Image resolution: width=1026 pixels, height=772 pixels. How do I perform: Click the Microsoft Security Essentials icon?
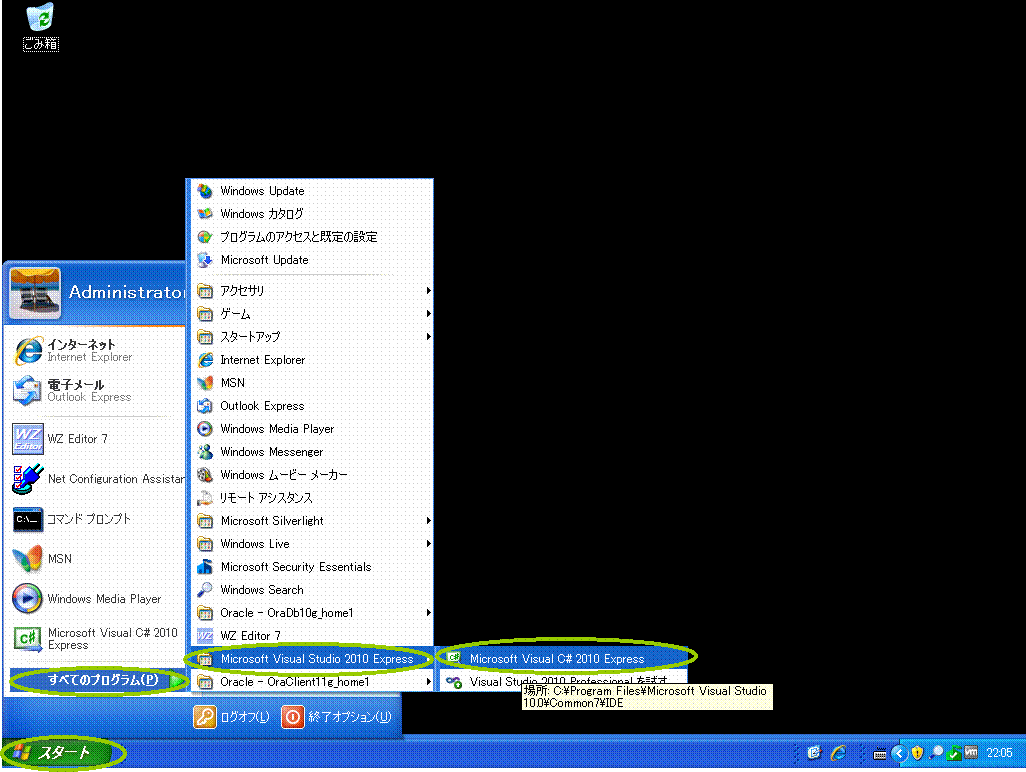(205, 567)
